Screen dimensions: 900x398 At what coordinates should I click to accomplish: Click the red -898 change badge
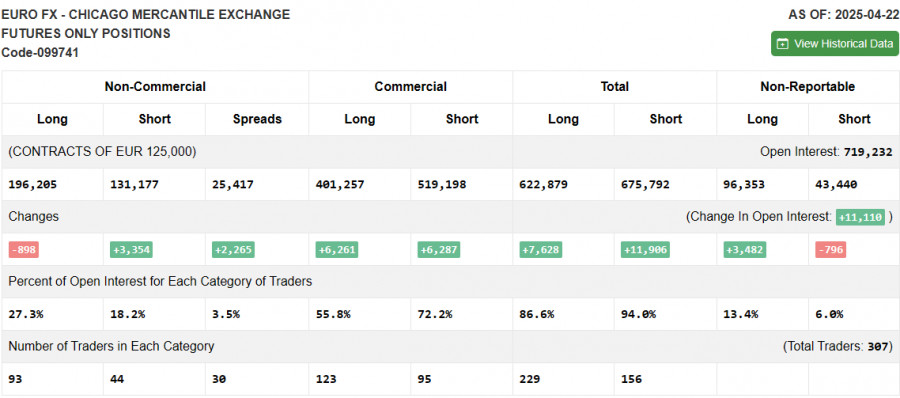24,250
